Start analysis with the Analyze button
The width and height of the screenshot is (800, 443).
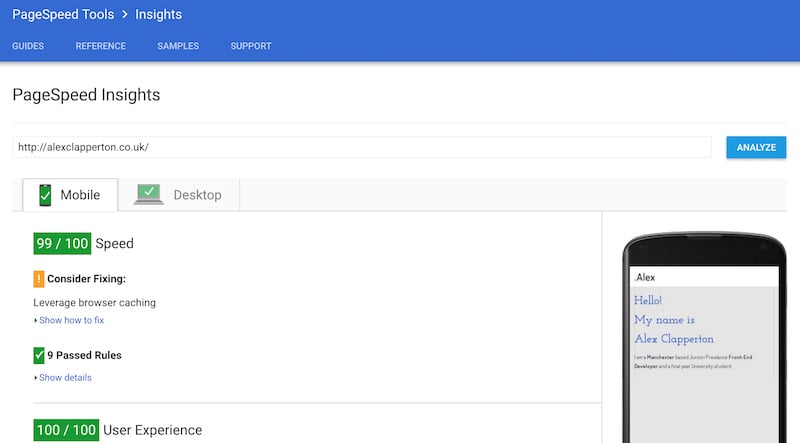(x=756, y=147)
